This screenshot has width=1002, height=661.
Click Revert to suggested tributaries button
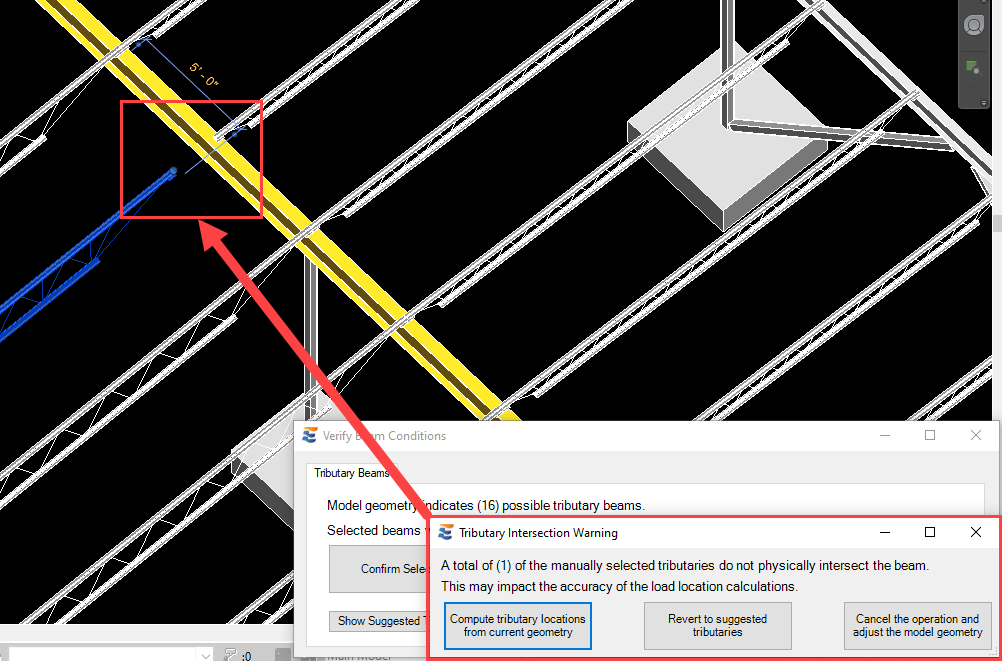pyautogui.click(x=718, y=626)
